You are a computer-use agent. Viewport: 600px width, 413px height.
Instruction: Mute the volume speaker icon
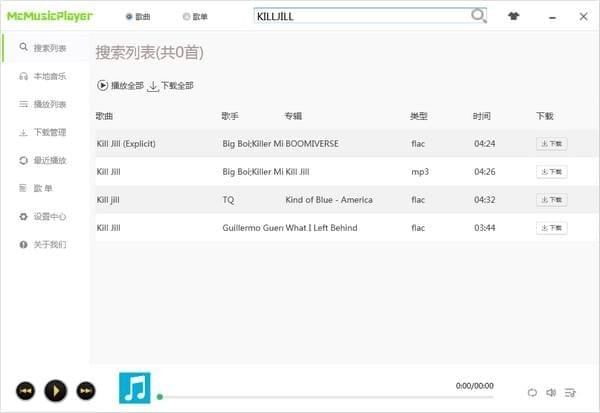551,392
